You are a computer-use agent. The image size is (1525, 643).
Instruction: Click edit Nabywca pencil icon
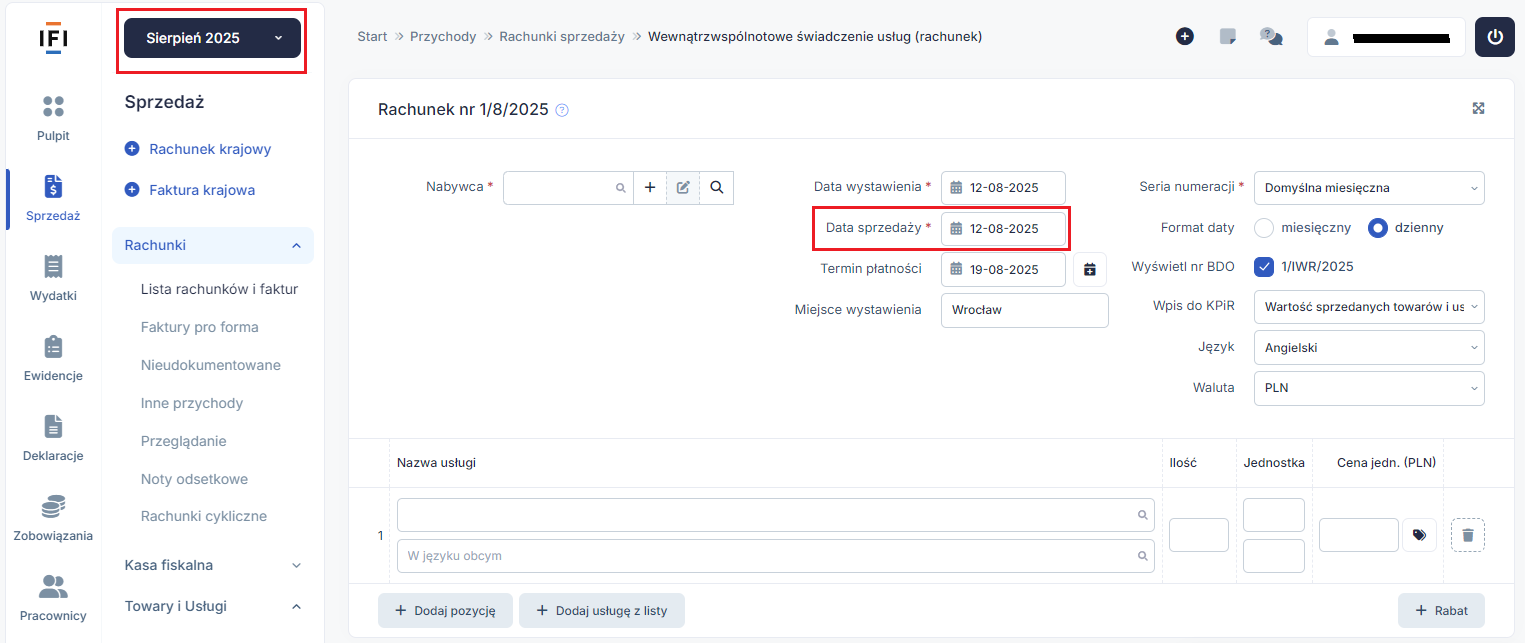coord(683,187)
